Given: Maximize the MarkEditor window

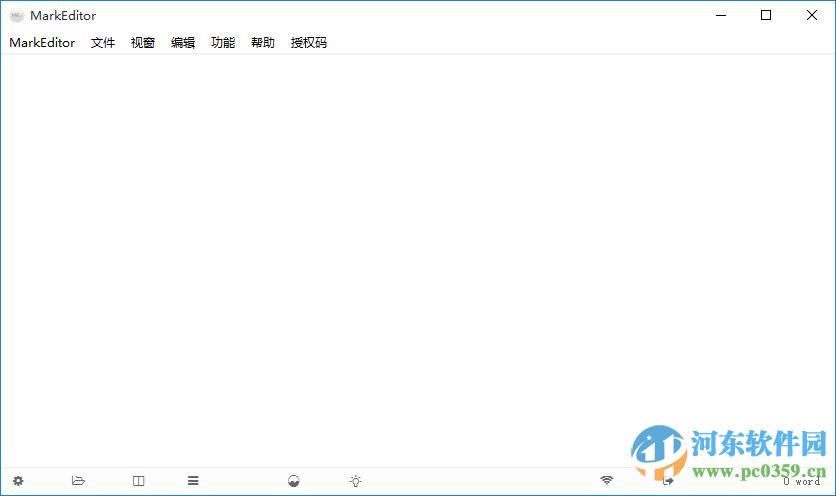Looking at the screenshot, I should (x=766, y=15).
